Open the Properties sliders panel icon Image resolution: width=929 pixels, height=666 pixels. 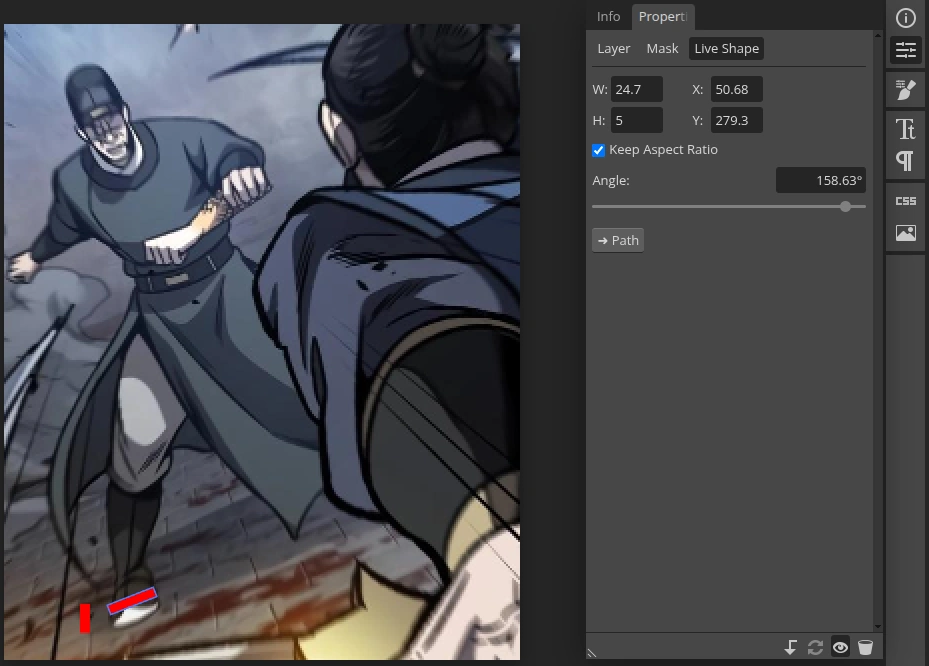tap(905, 50)
